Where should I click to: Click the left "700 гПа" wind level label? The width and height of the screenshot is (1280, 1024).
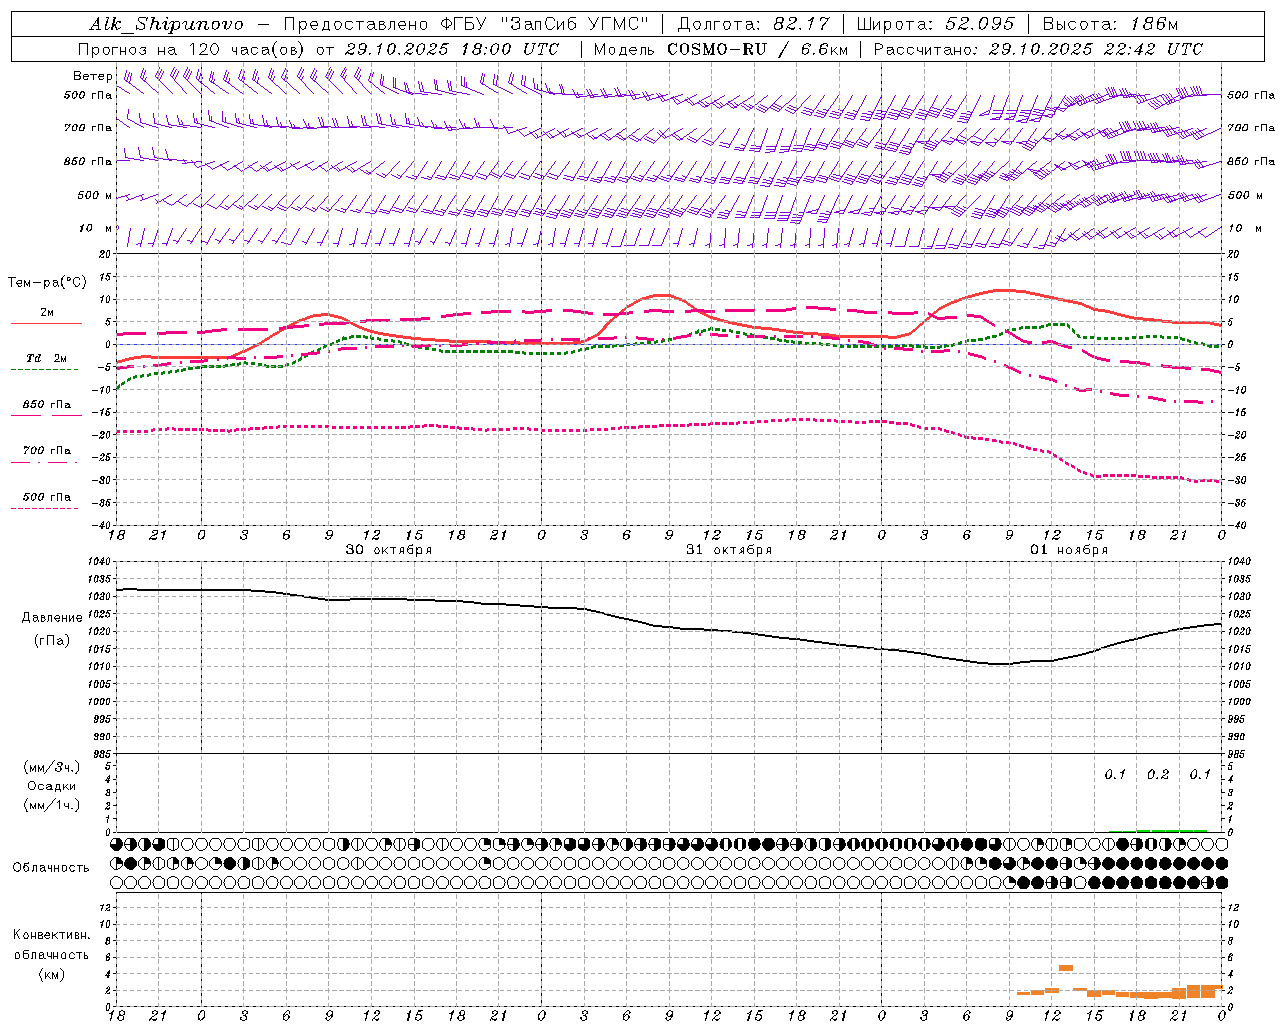88,128
